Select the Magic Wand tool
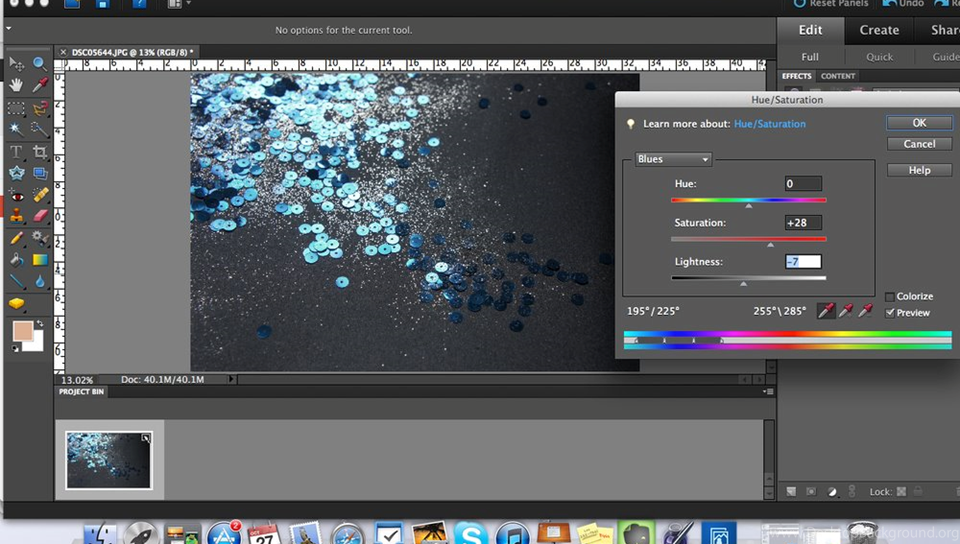Screen dimensions: 960x544 click(x=16, y=129)
